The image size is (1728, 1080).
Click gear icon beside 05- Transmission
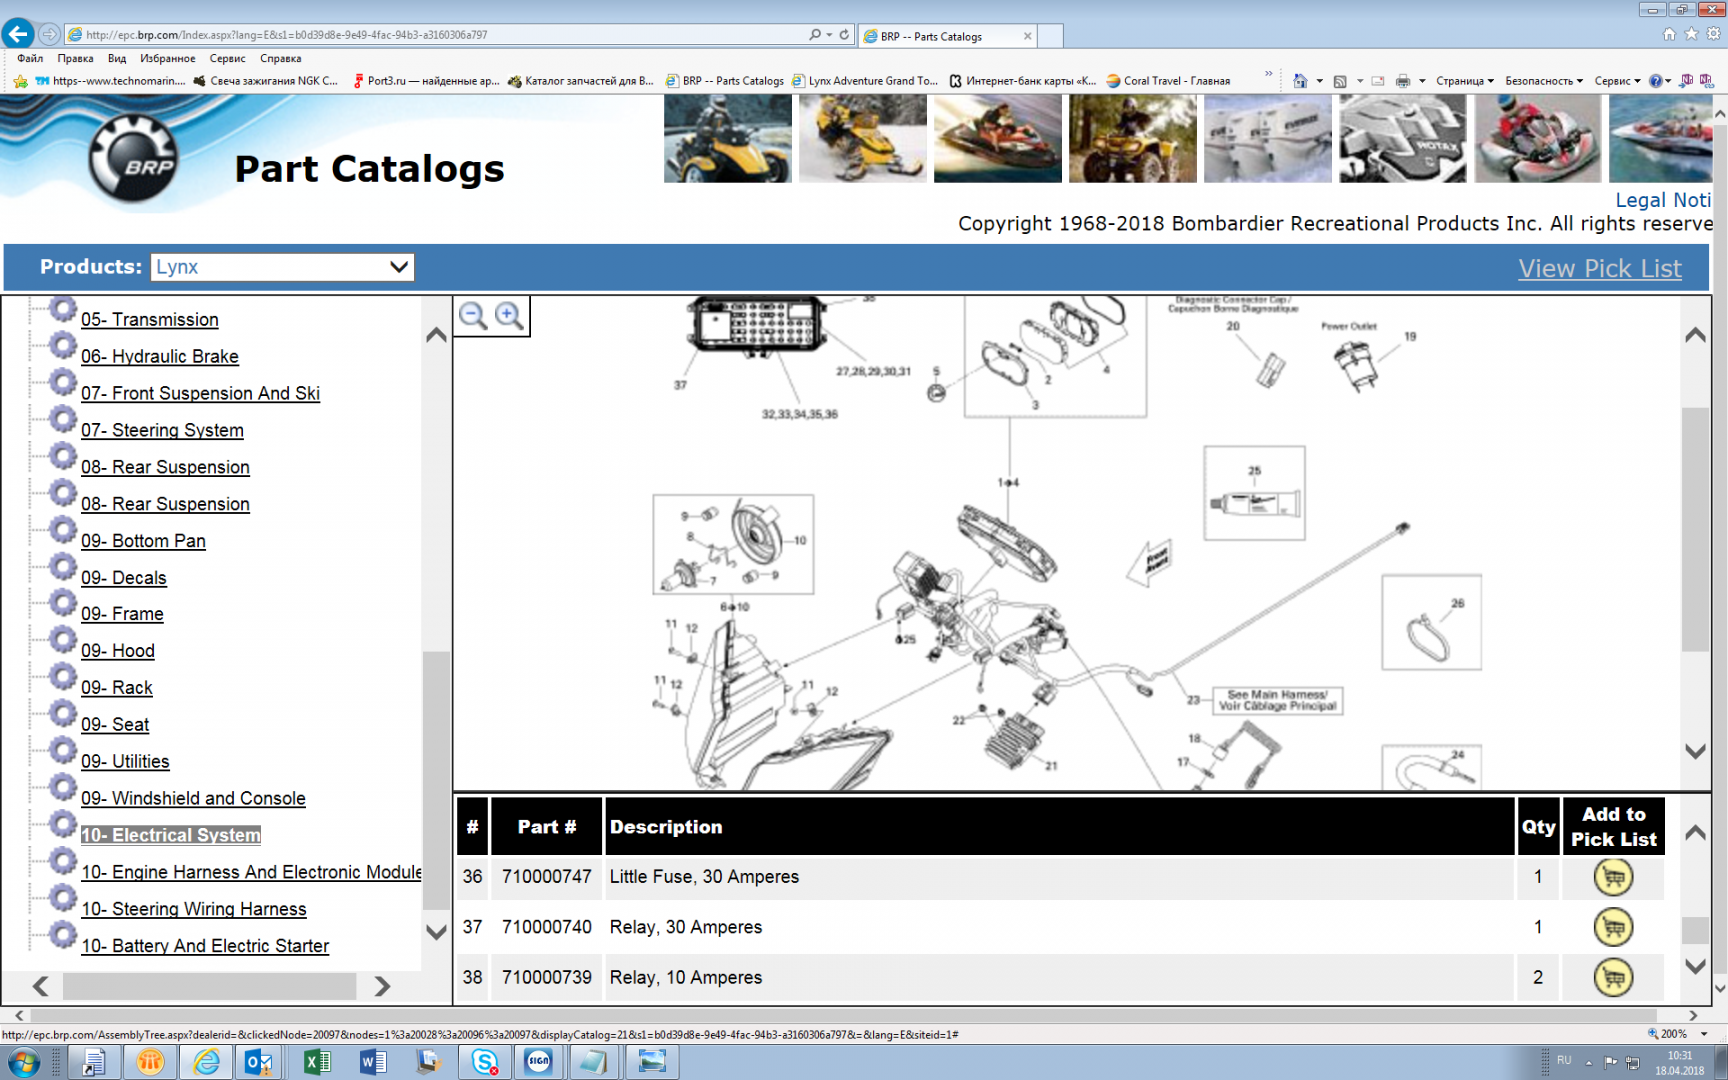coord(62,310)
